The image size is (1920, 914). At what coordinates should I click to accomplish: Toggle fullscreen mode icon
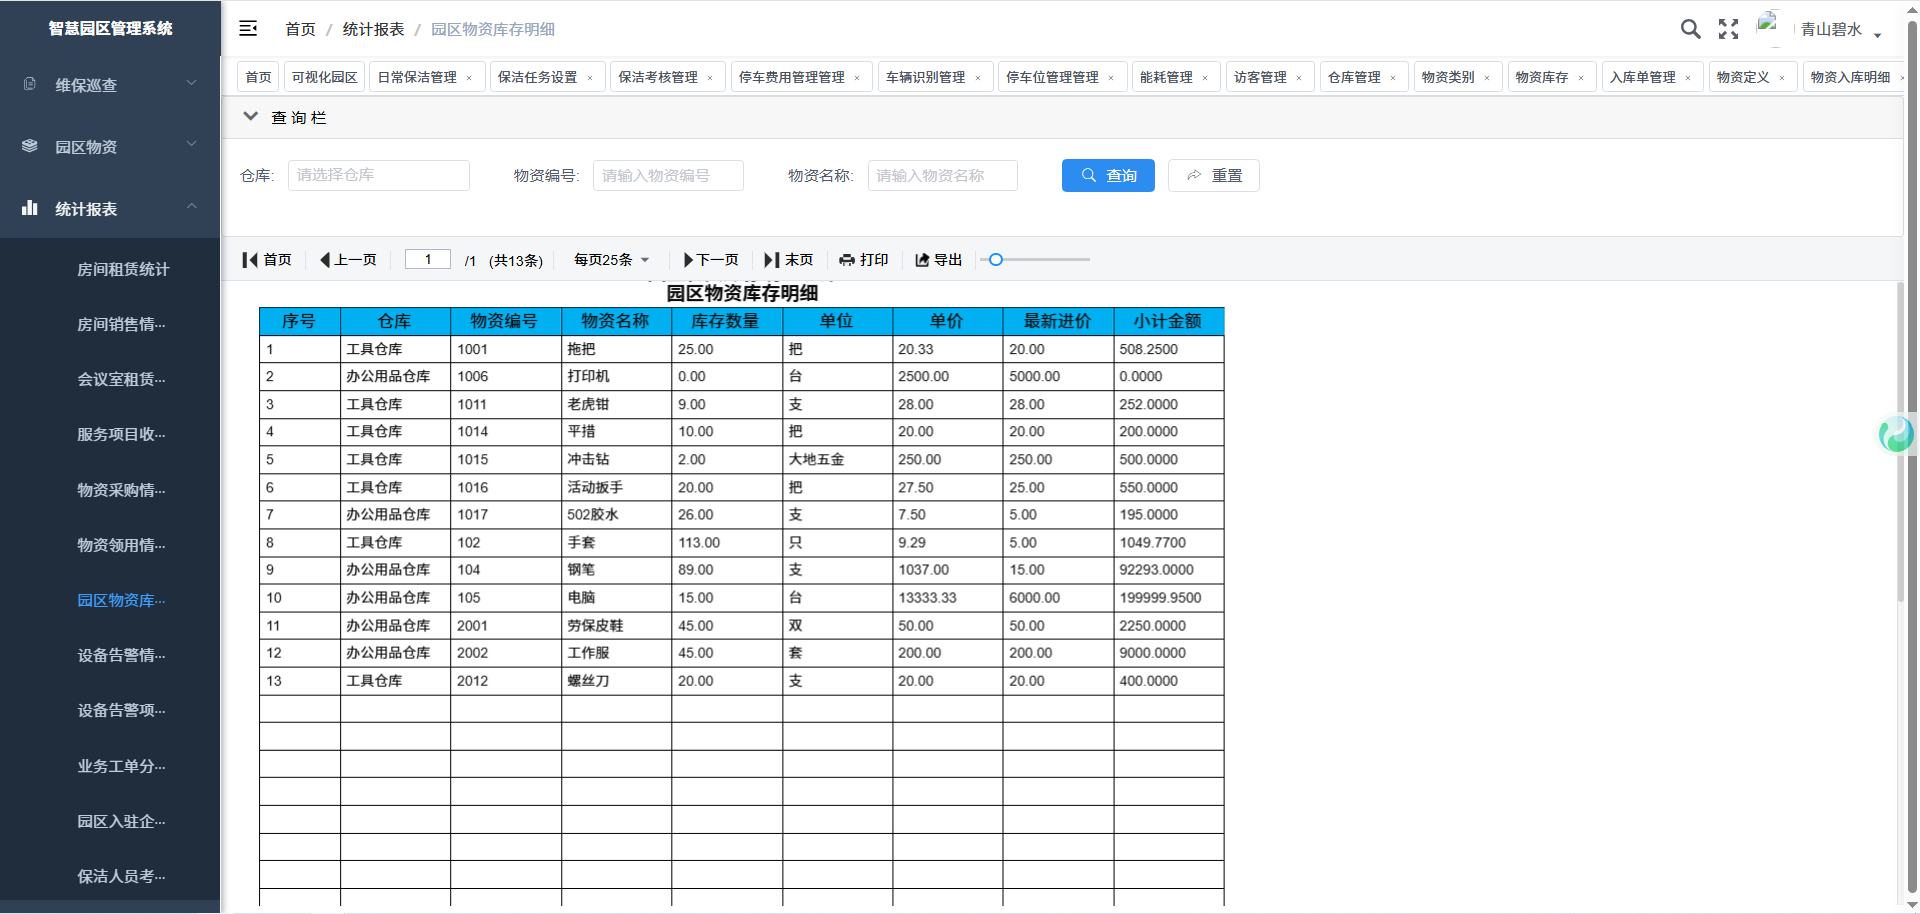pos(1728,29)
